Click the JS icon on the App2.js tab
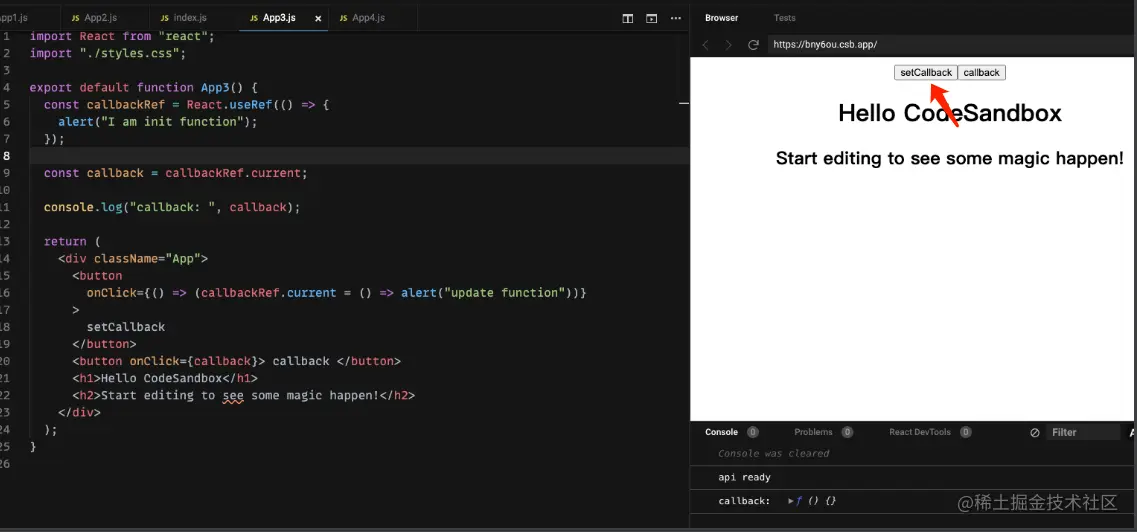1137x532 pixels. tap(75, 18)
